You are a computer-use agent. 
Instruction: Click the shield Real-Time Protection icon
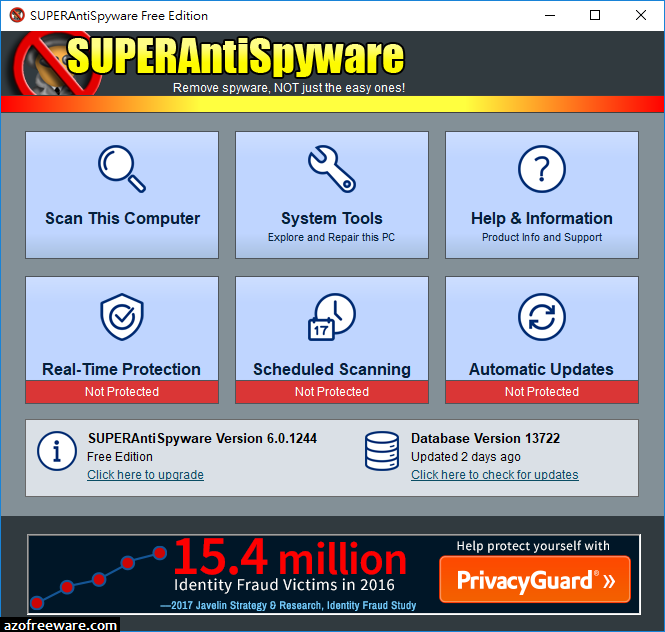pos(122,316)
